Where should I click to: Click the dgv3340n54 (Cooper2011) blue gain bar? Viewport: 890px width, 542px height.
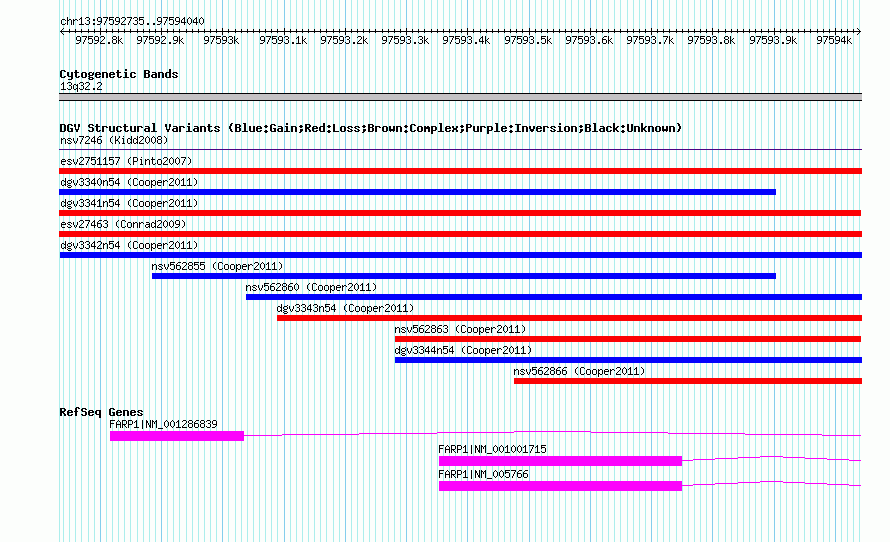point(417,192)
